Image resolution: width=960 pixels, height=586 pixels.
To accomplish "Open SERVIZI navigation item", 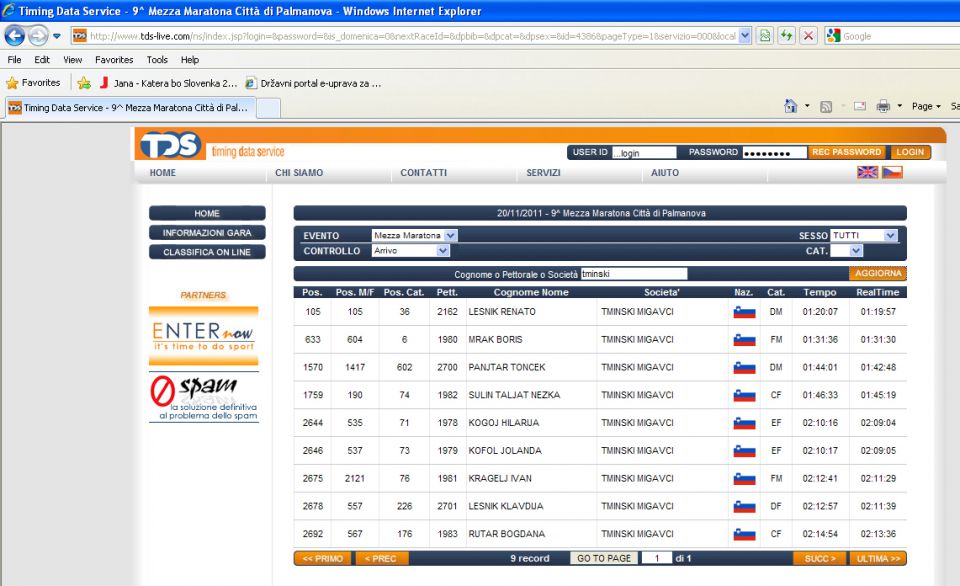I will click(543, 173).
